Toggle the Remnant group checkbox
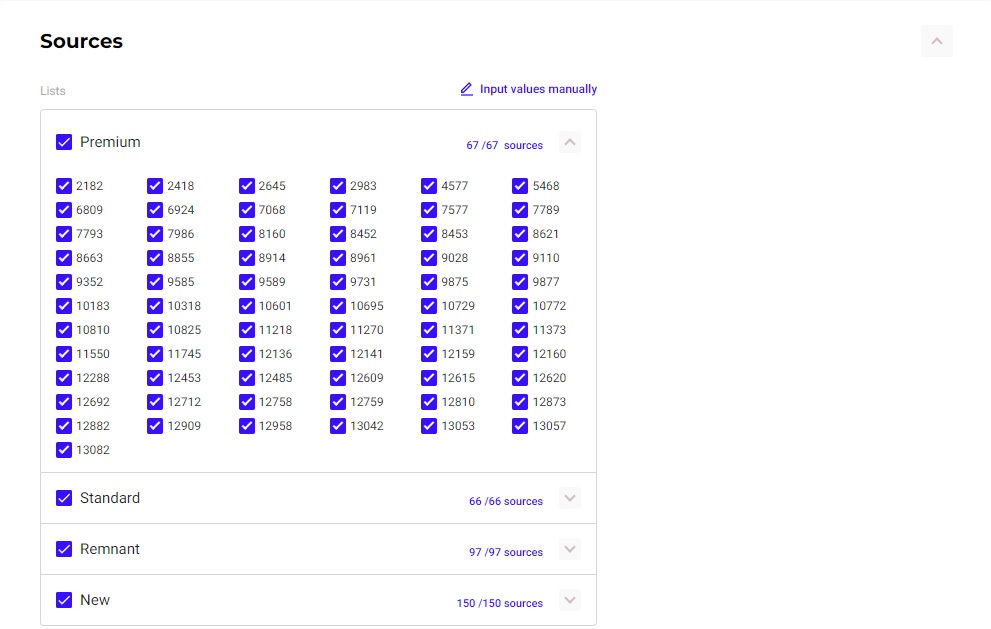 pyautogui.click(x=64, y=549)
